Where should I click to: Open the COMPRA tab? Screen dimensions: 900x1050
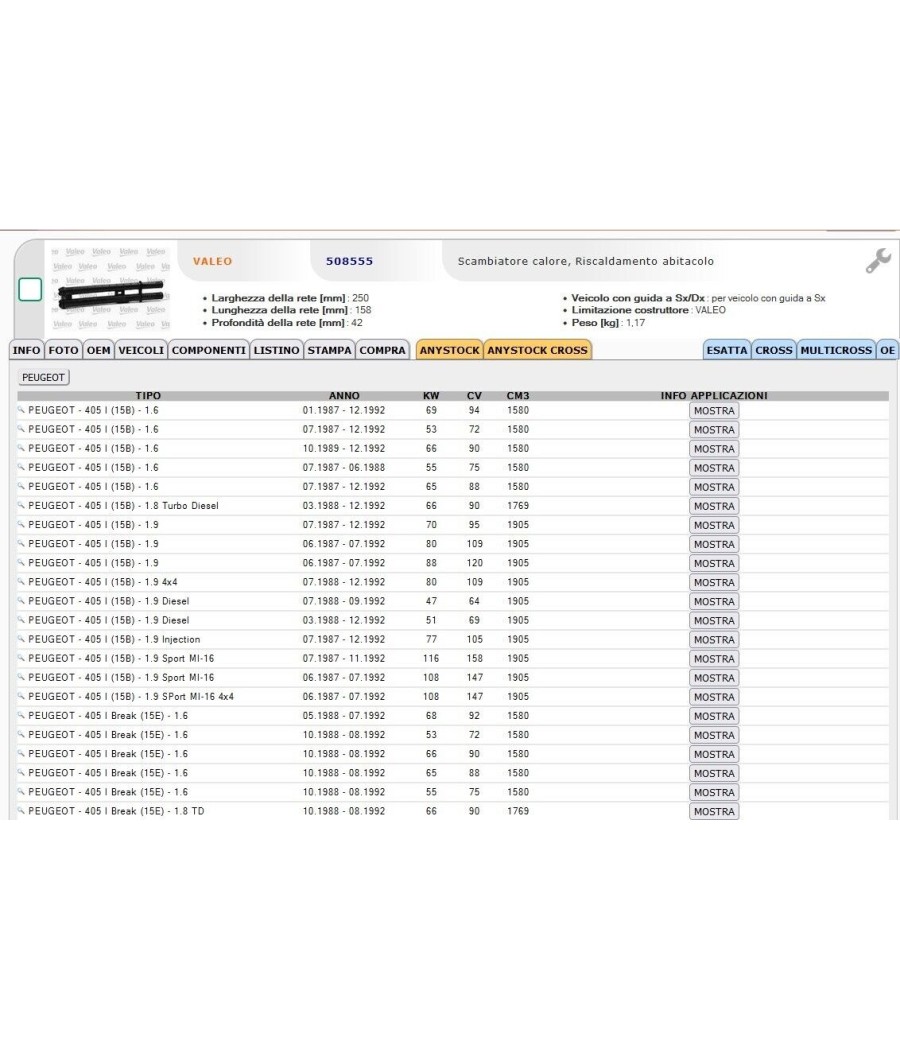click(x=382, y=350)
